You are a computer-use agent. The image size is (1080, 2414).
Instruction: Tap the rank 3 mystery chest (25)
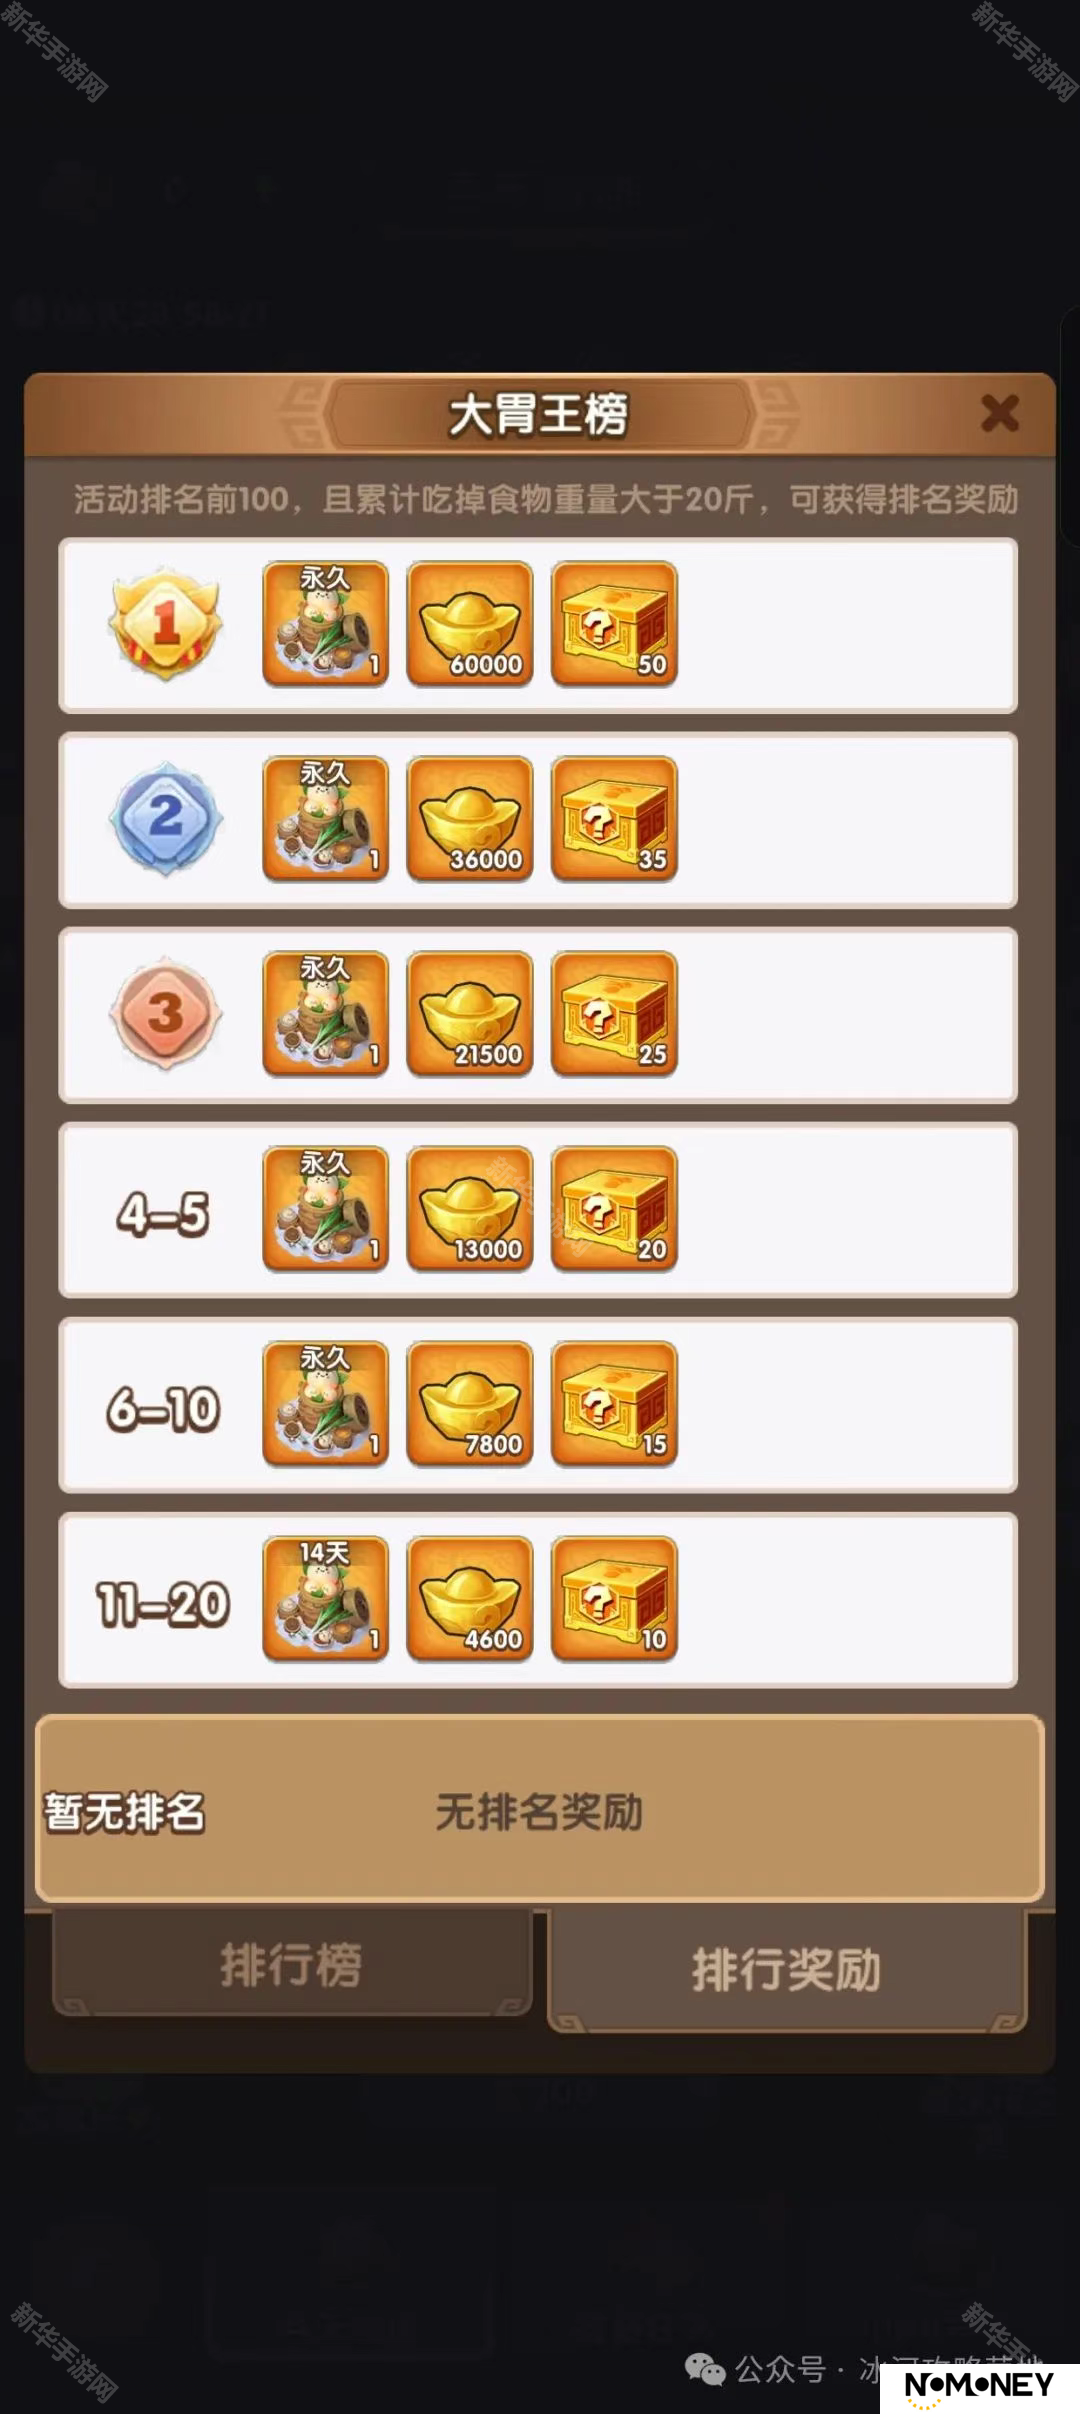(x=614, y=1014)
